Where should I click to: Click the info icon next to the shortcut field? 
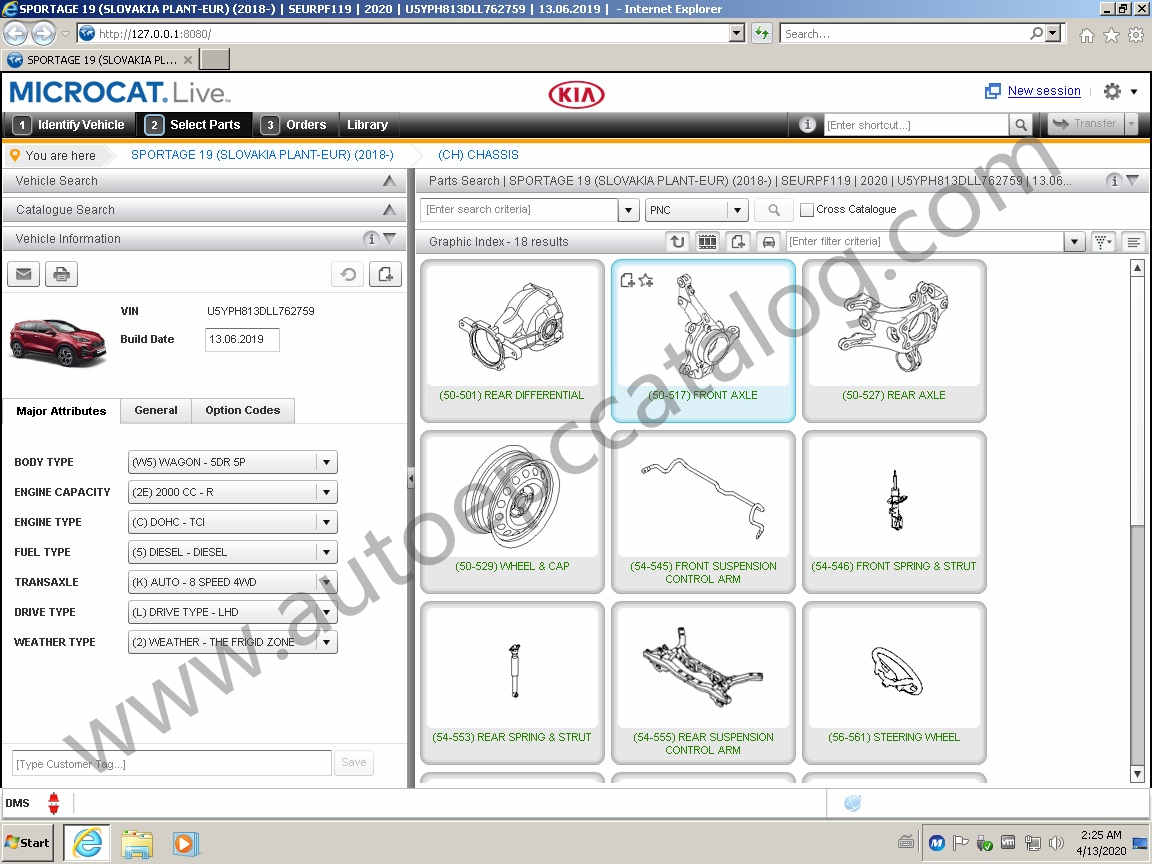tap(807, 125)
